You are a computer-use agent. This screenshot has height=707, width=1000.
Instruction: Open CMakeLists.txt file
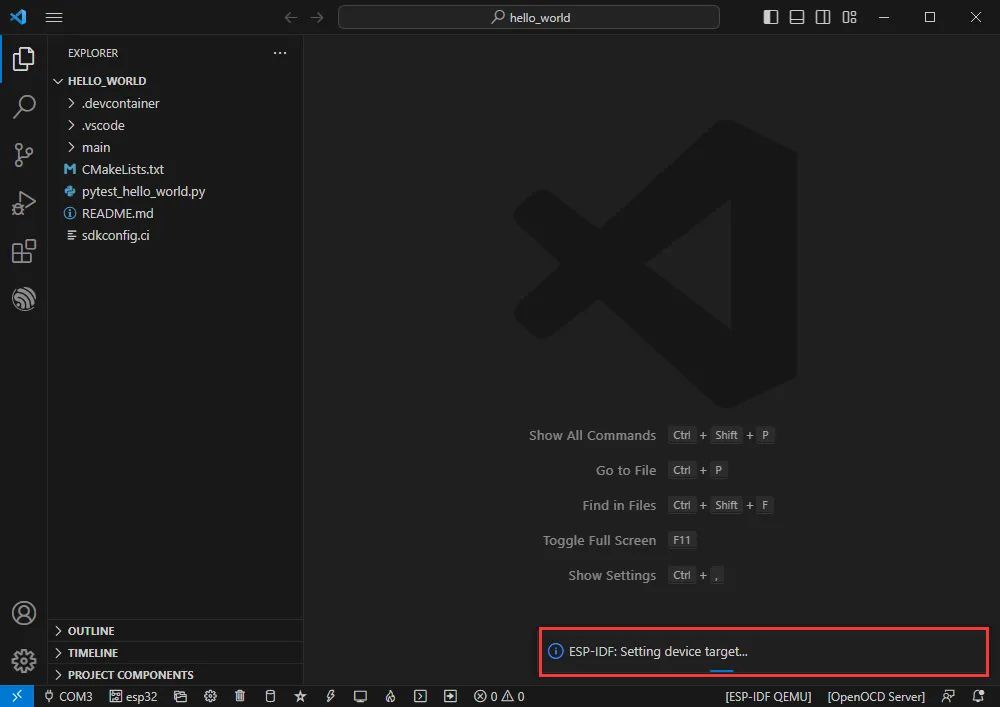coord(122,169)
